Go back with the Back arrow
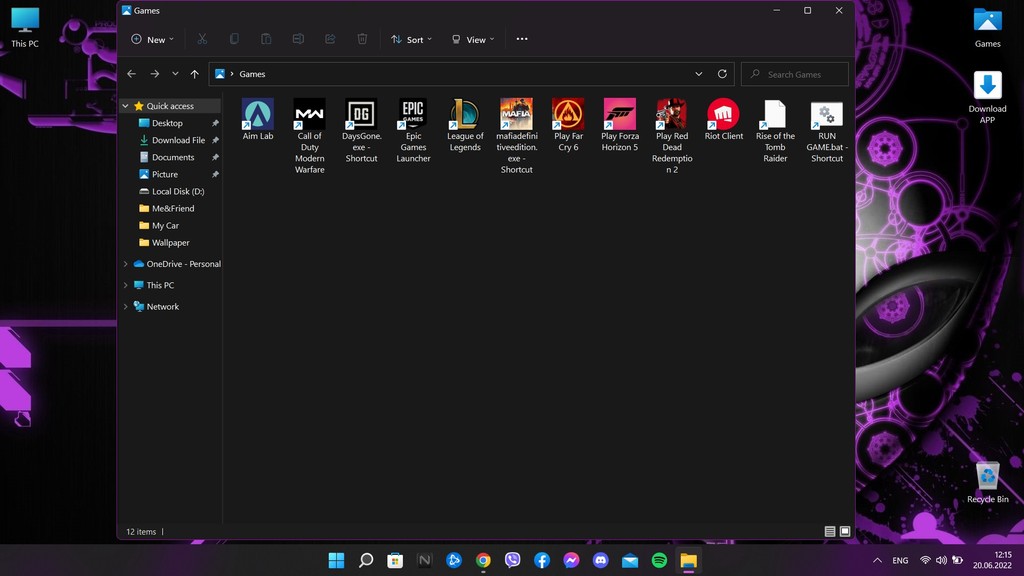Viewport: 1024px width, 576px height. tap(131, 74)
